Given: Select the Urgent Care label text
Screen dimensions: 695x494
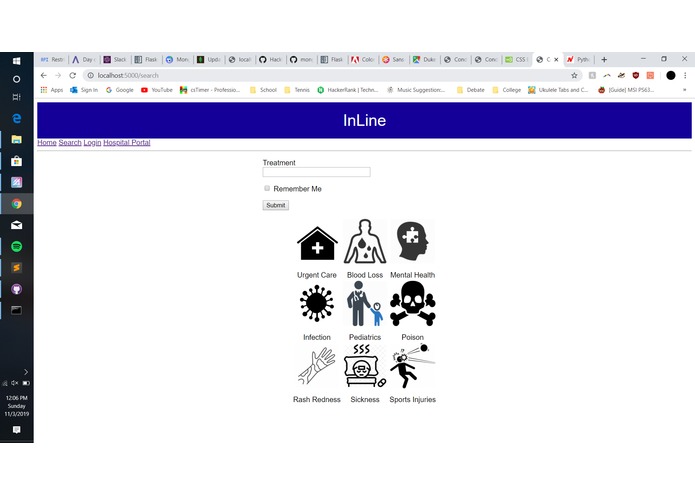Looking at the screenshot, I should coord(316,275).
